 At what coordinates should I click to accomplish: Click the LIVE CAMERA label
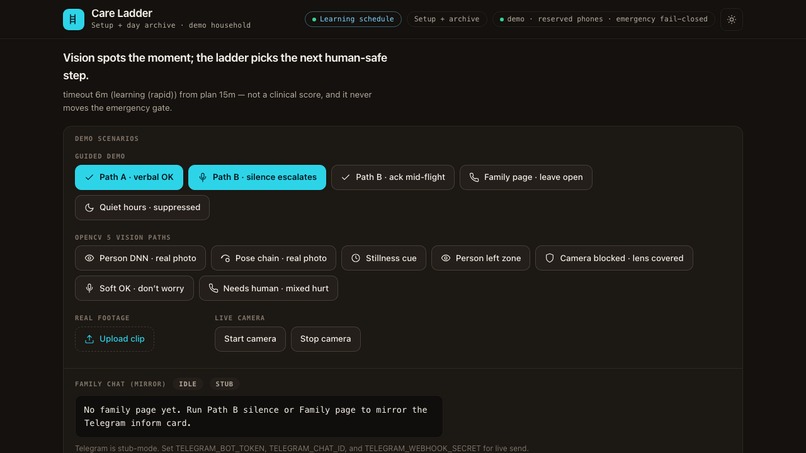(x=240, y=318)
